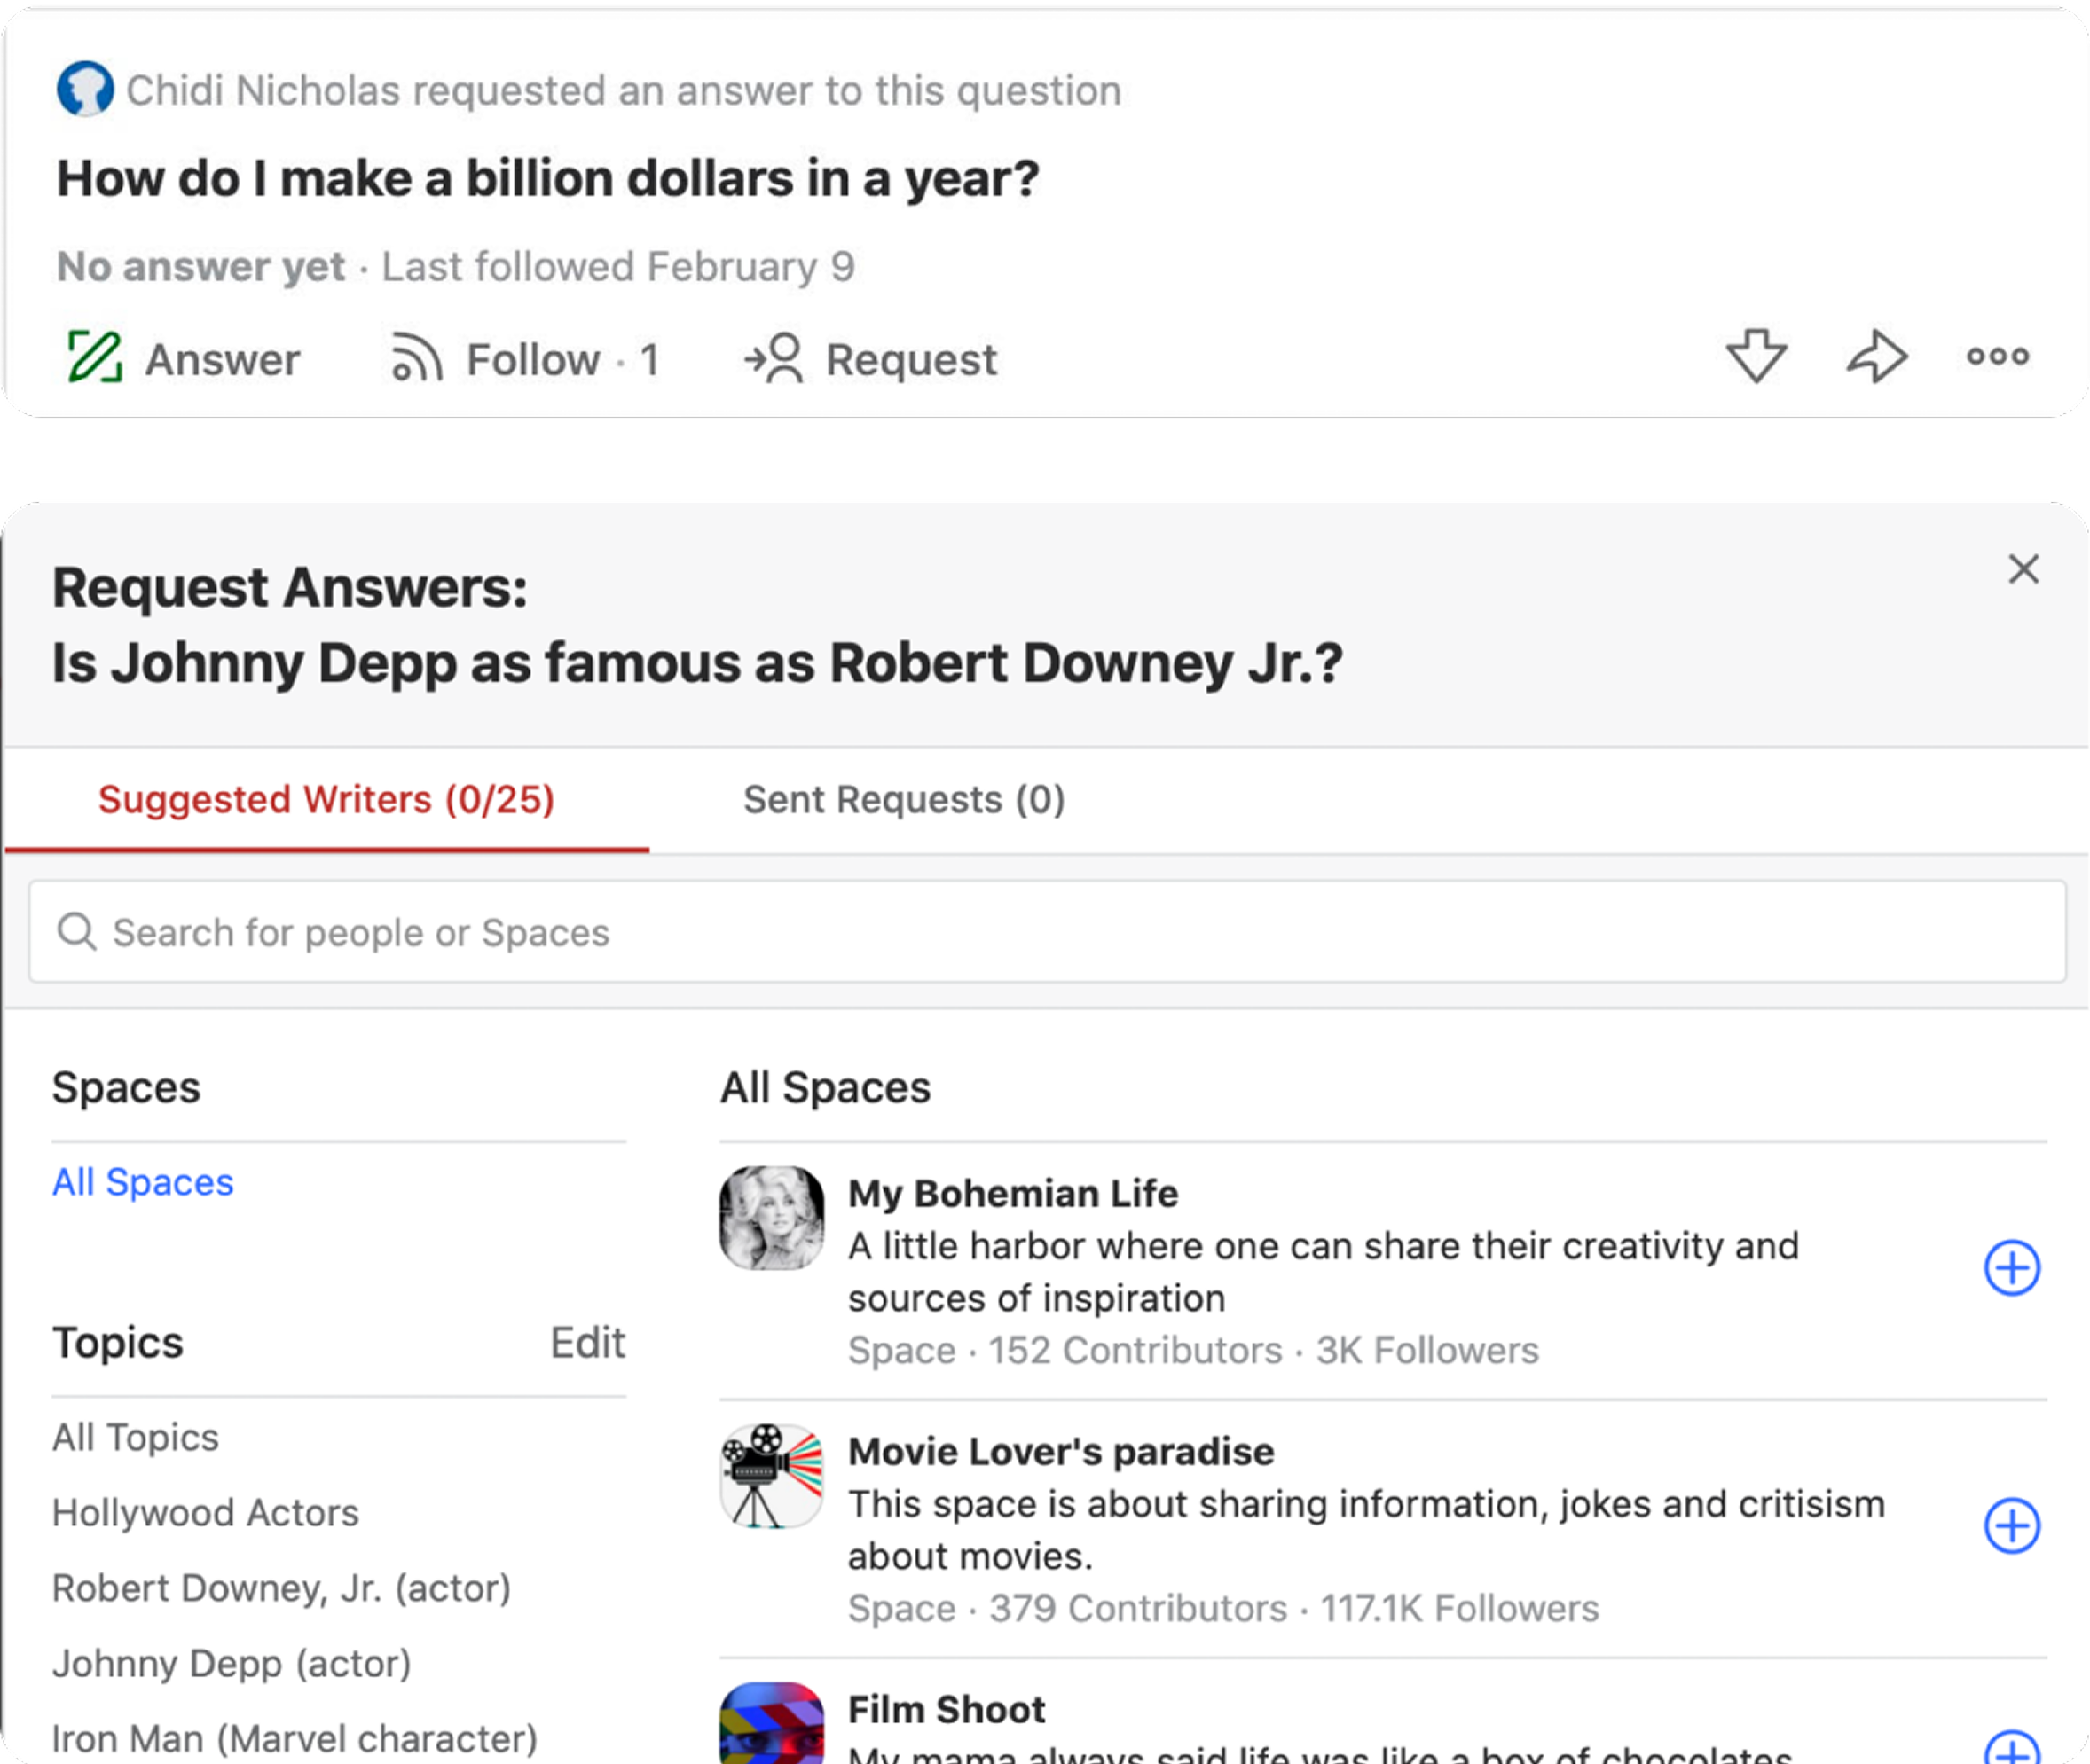Image resolution: width=2090 pixels, height=1764 pixels.
Task: Add Film Shoot space with plus icon
Action: 2011,1748
